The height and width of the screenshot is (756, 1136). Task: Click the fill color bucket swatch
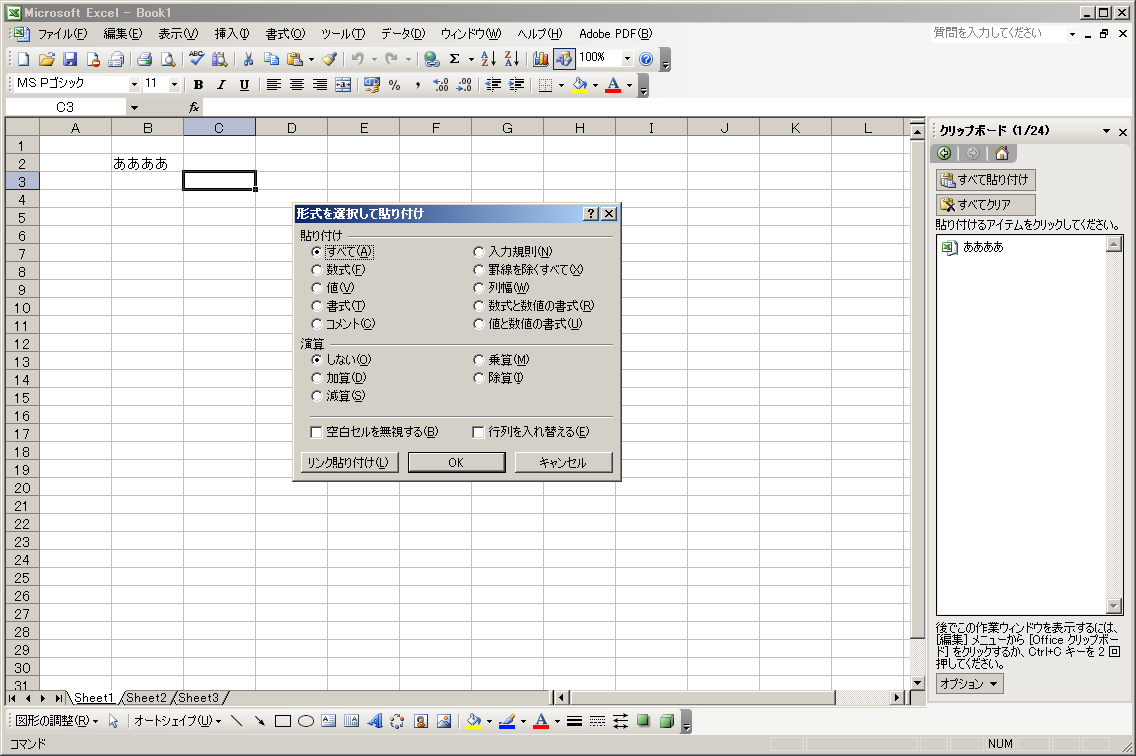(x=579, y=85)
